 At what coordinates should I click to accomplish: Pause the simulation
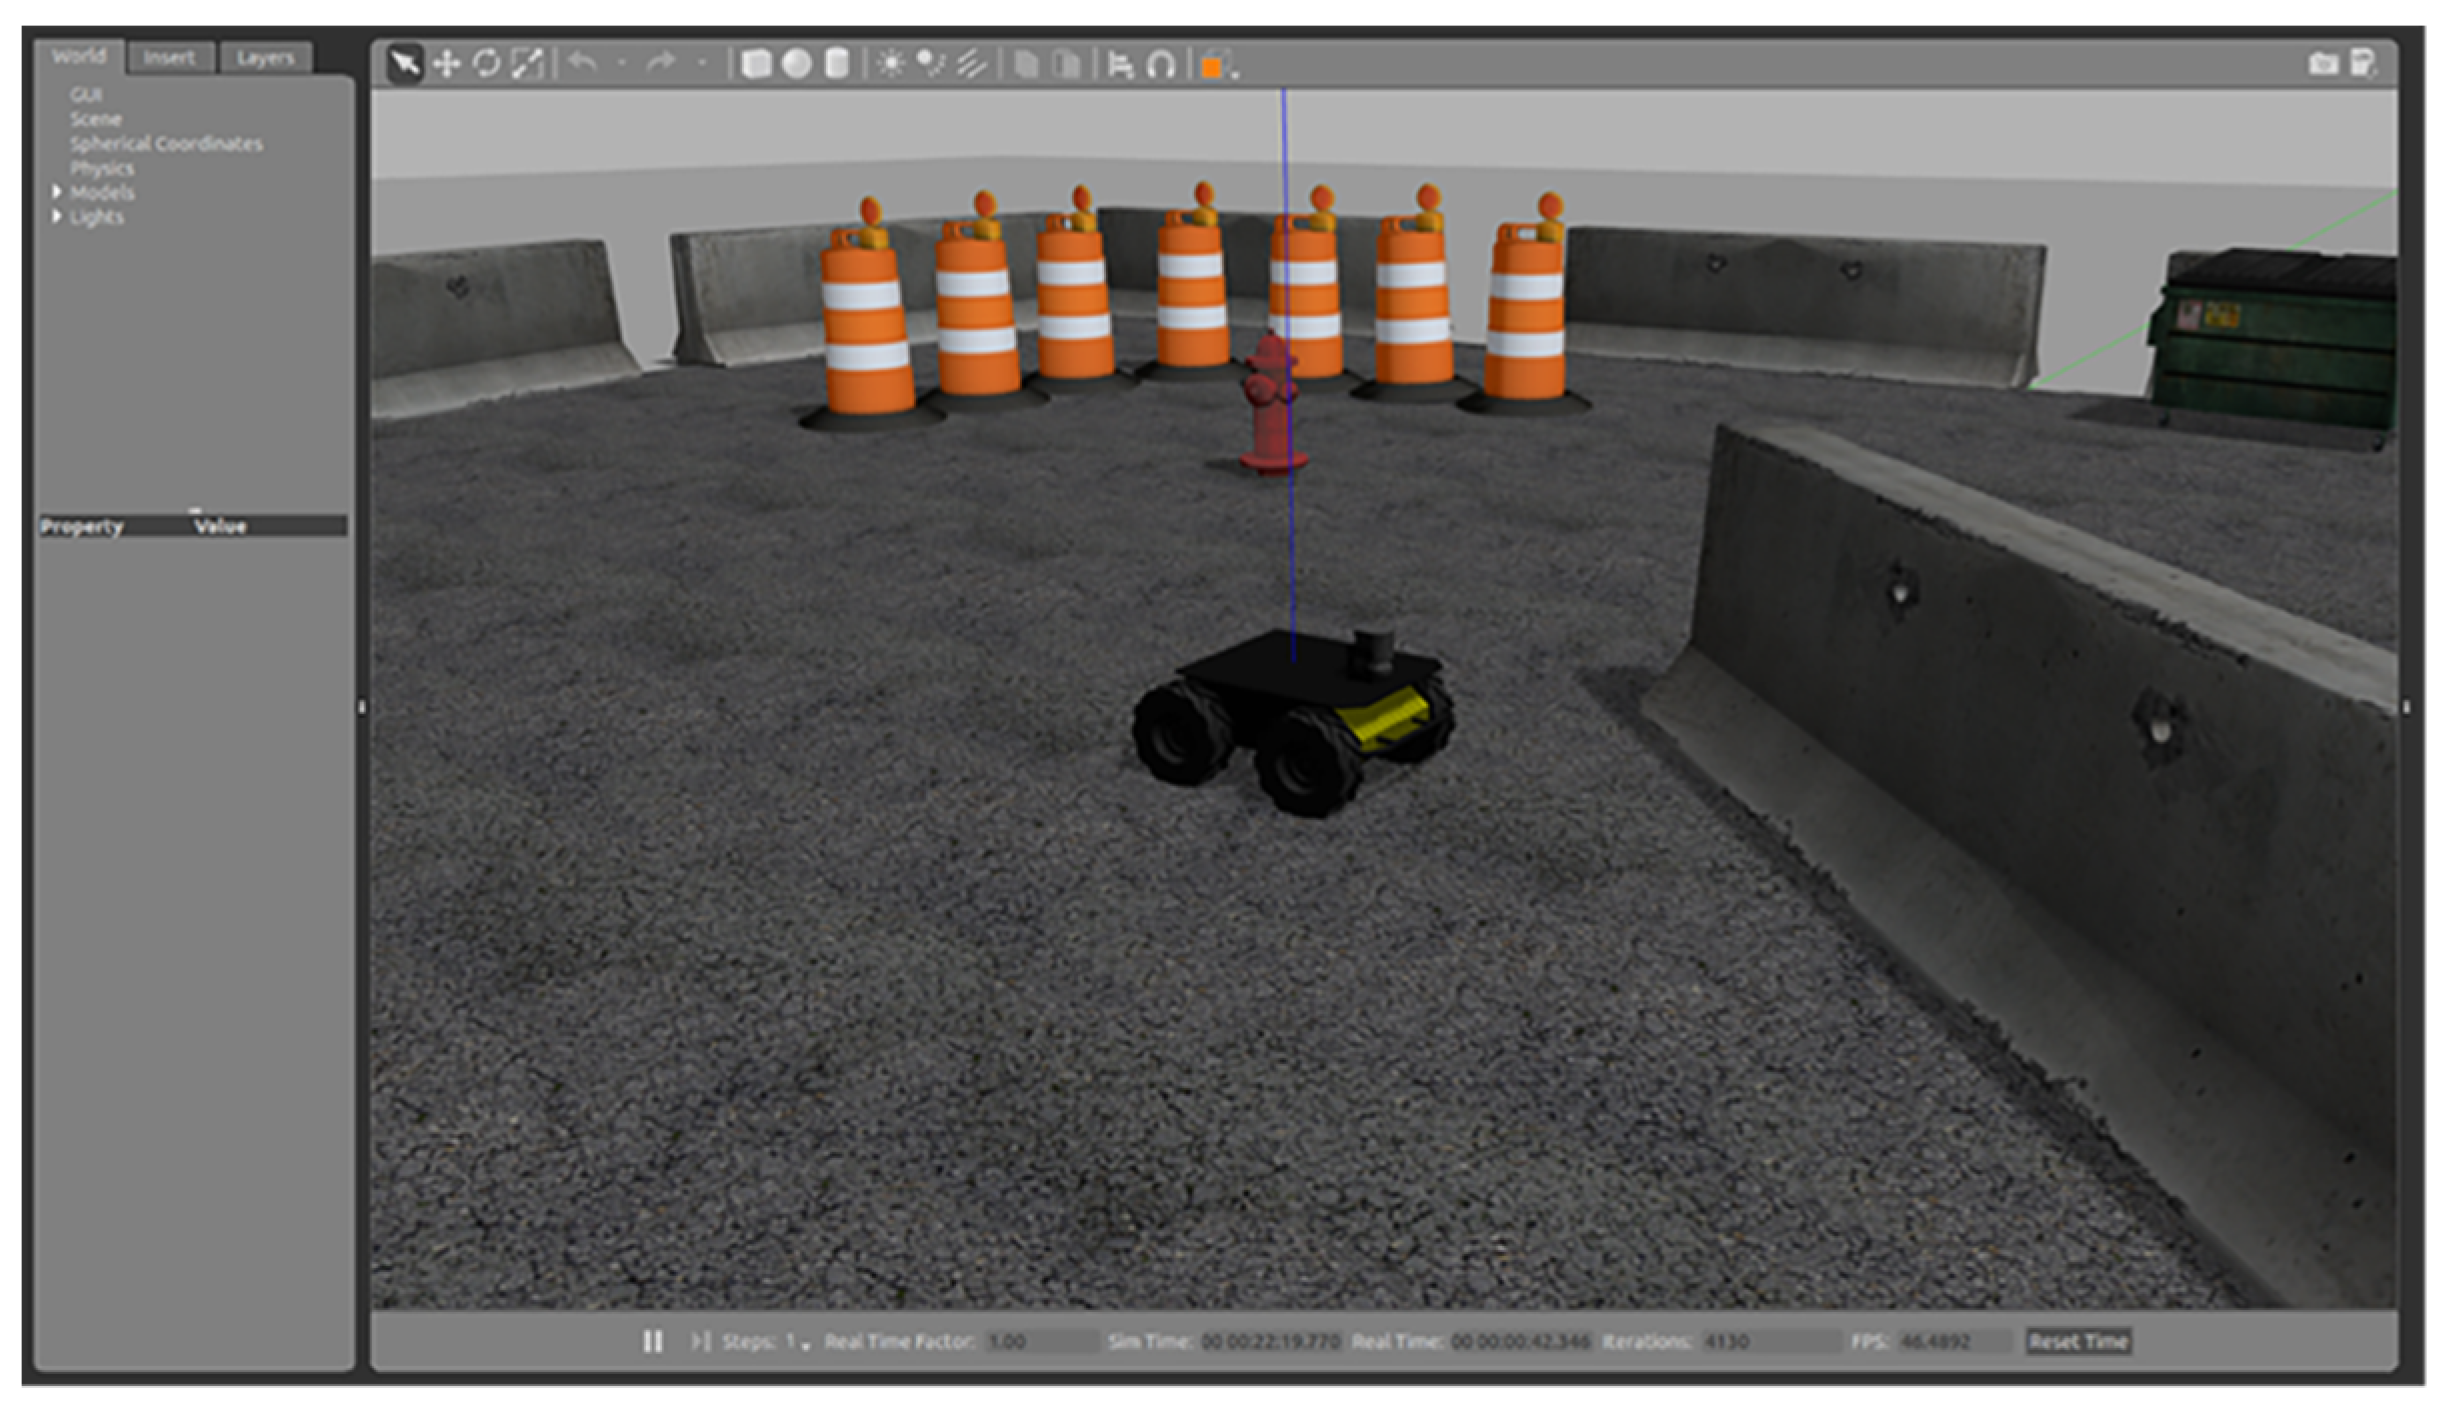click(653, 1341)
